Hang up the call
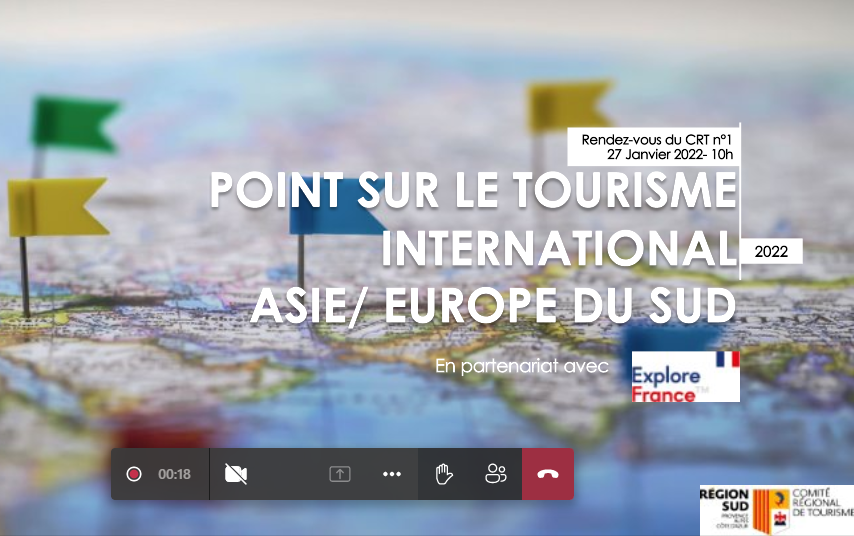The width and height of the screenshot is (854, 536). pyautogui.click(x=548, y=474)
